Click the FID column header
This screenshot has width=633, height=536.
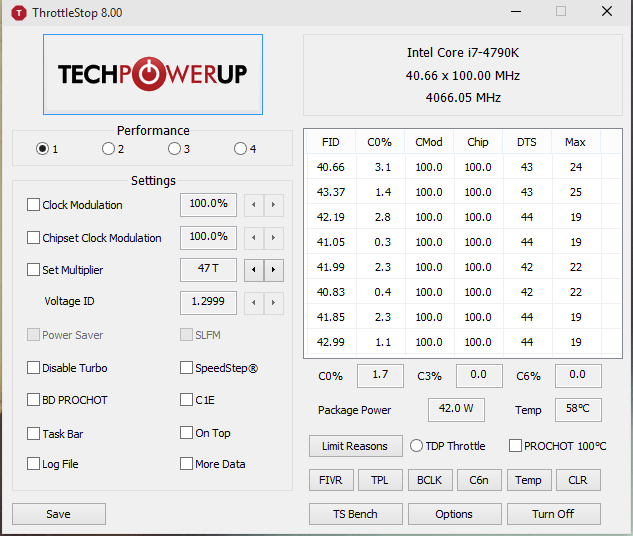click(331, 142)
